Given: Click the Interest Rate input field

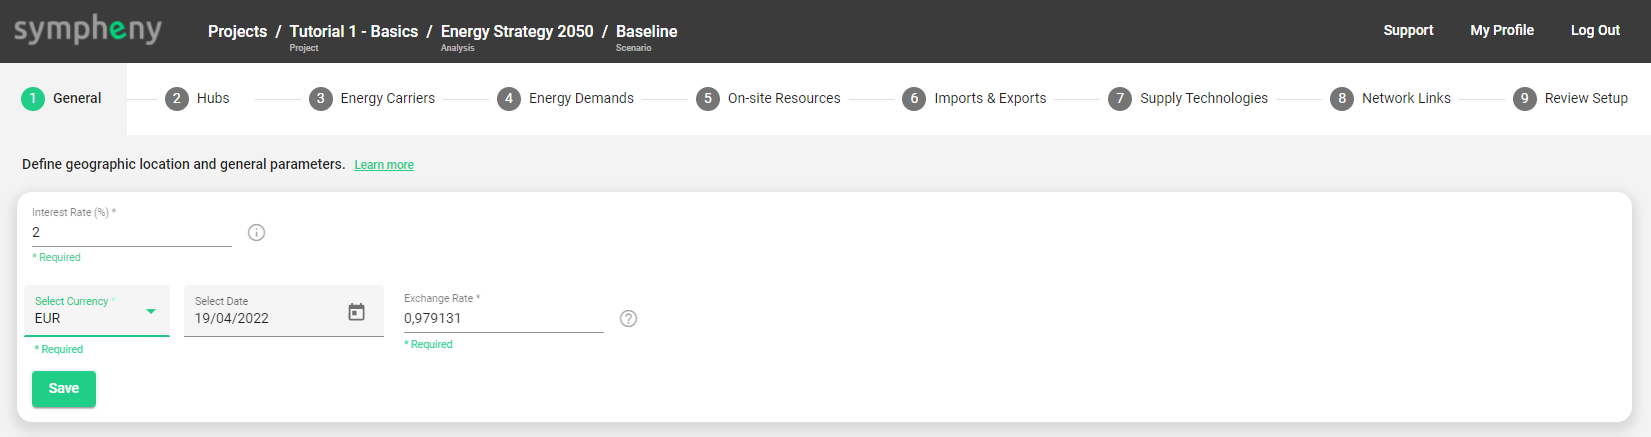Looking at the screenshot, I should 131,233.
